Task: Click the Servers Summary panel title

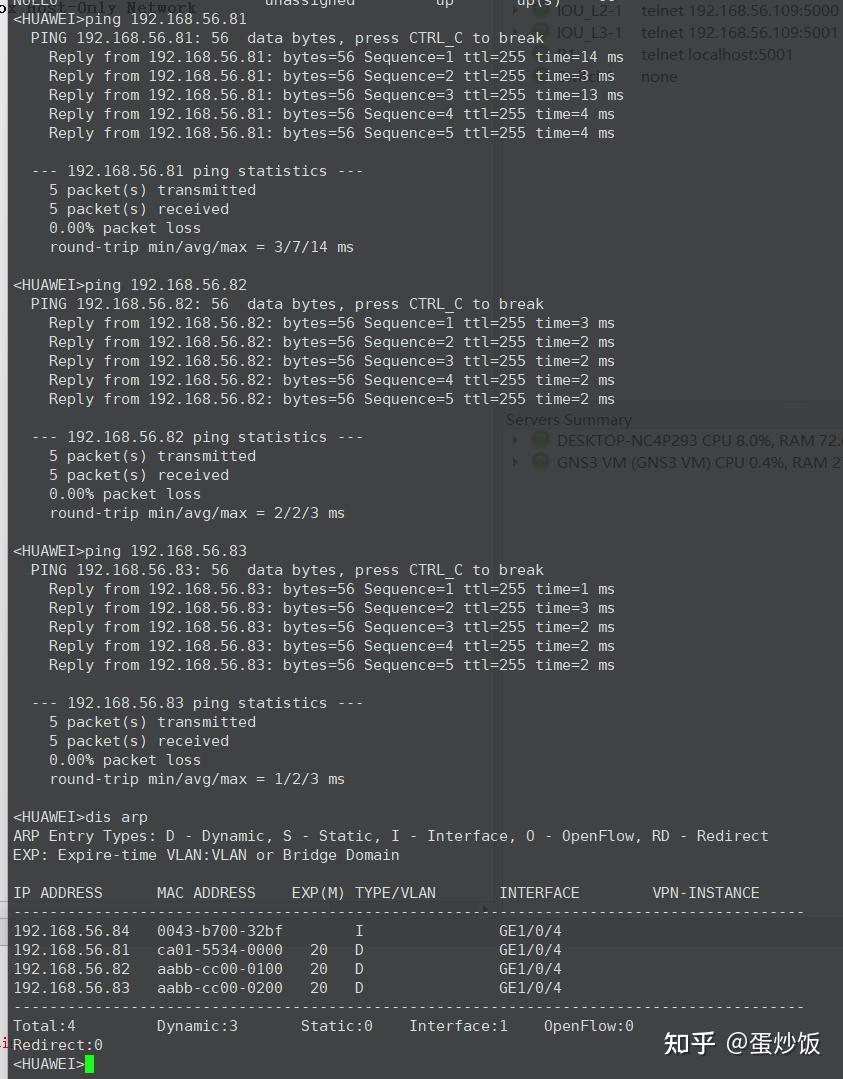Action: point(568,420)
